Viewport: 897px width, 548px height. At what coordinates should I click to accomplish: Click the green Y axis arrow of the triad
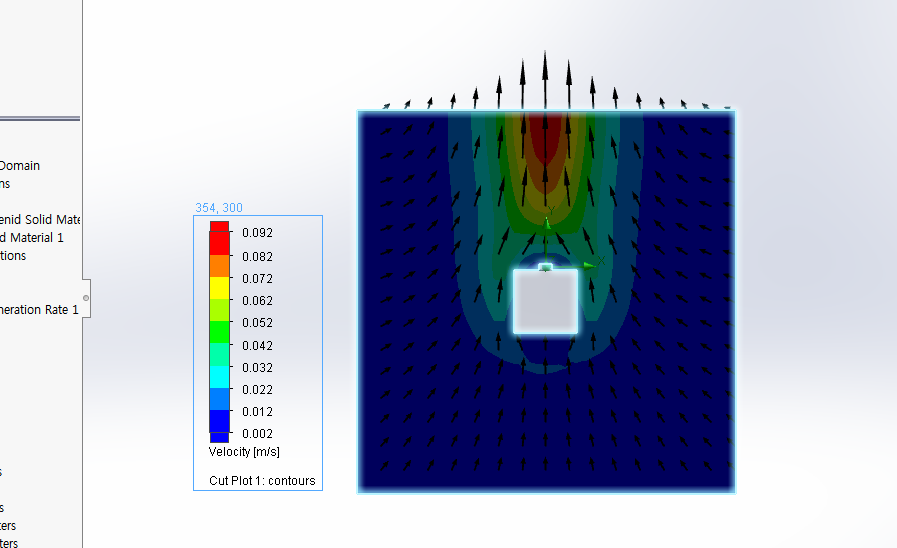click(547, 222)
